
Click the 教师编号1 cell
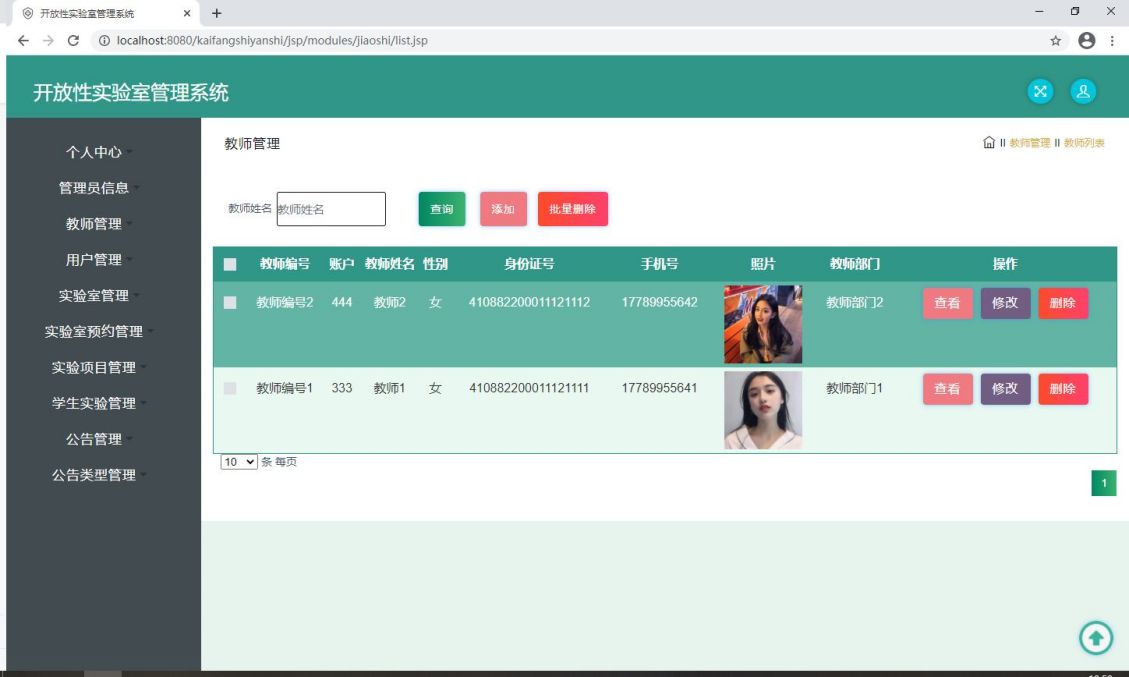(x=285, y=388)
